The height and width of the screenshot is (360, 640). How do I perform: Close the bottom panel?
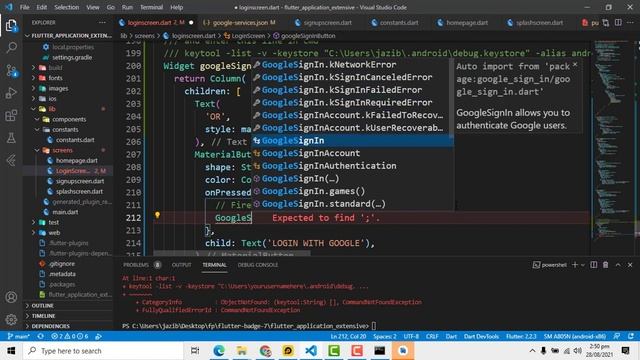630,265
